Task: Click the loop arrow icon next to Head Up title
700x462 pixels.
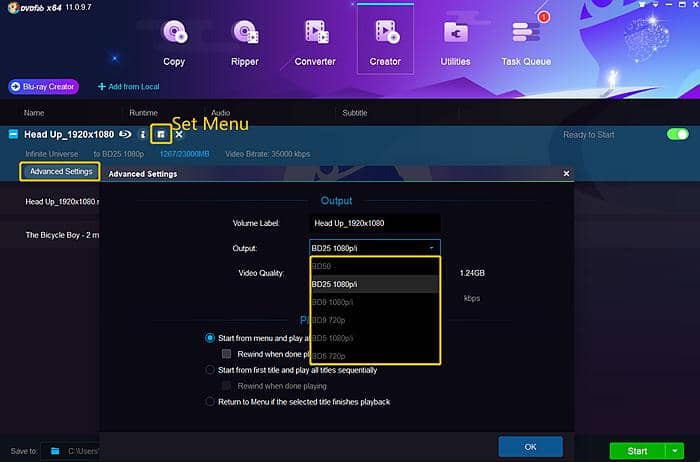Action: 125,134
